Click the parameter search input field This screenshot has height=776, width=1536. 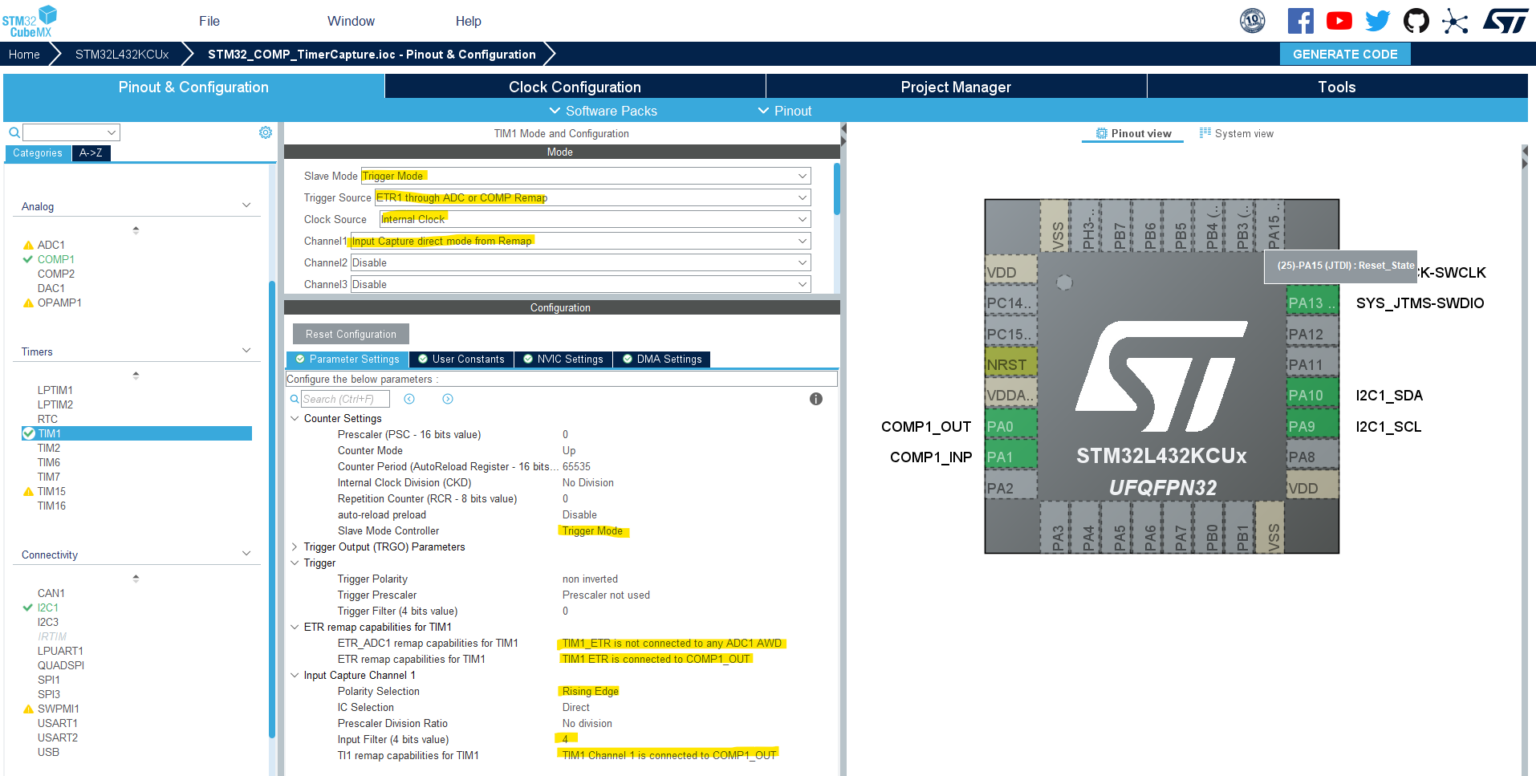tap(345, 399)
